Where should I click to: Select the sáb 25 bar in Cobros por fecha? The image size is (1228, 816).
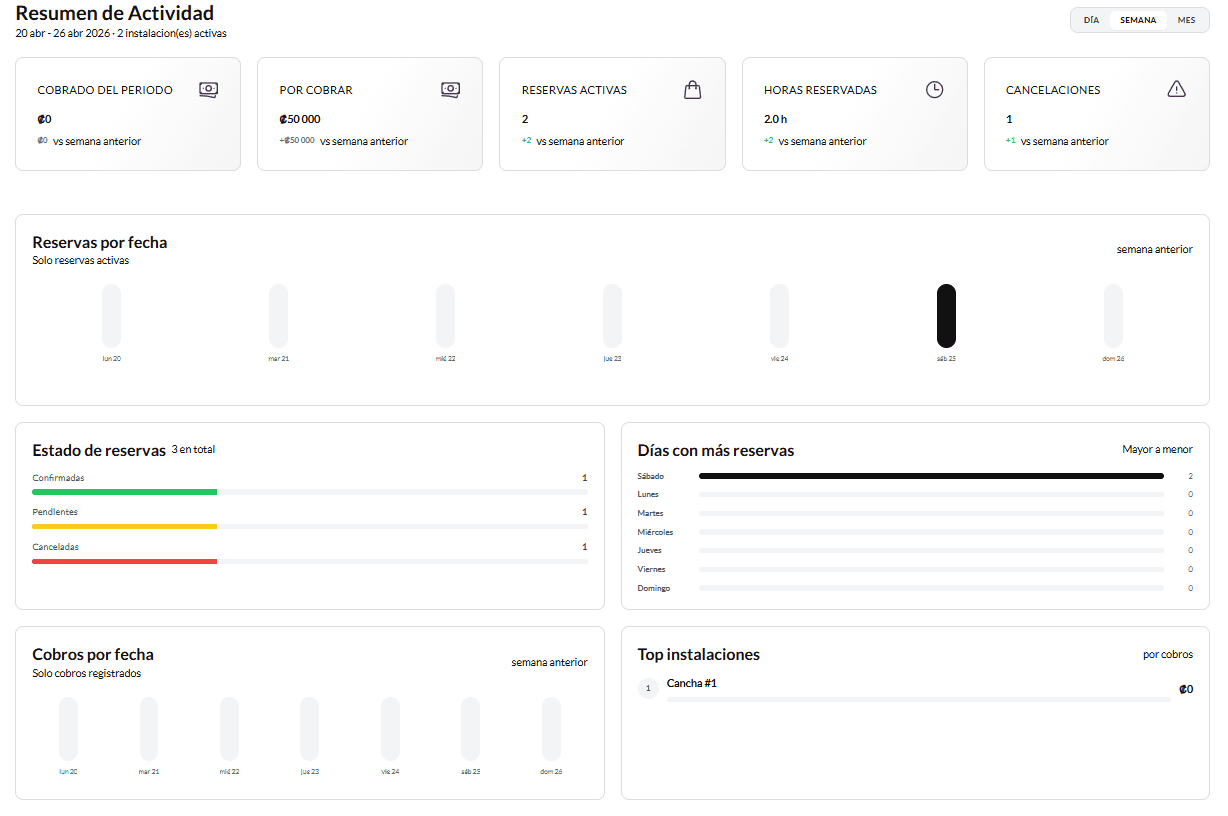coord(471,729)
